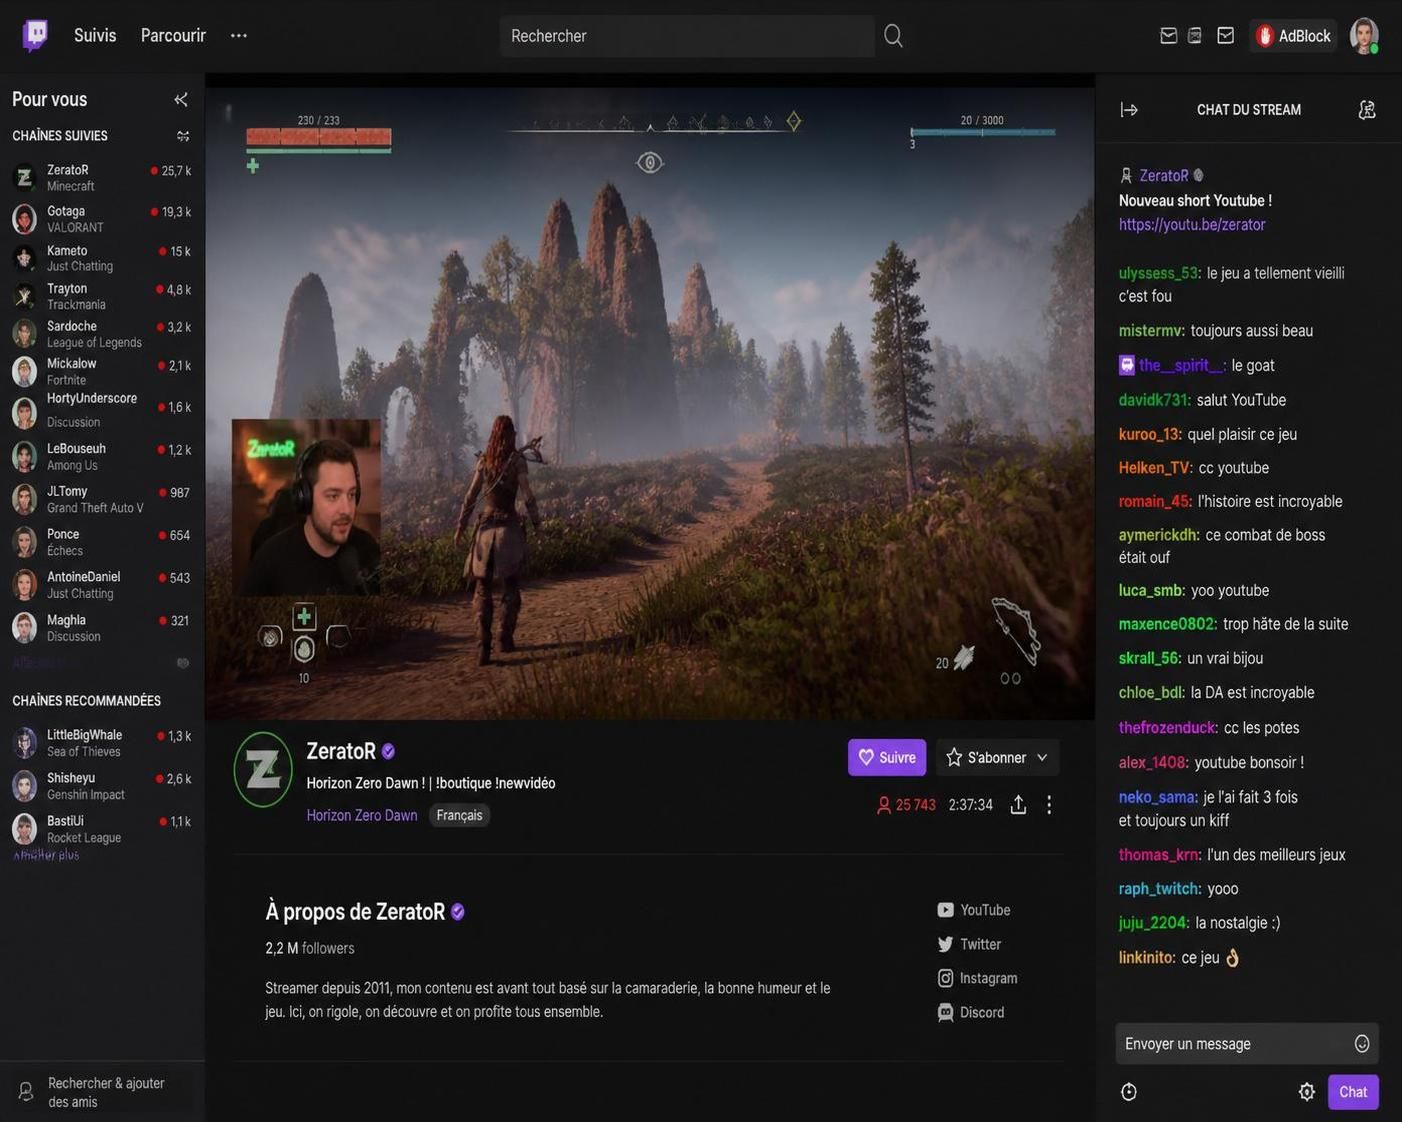Open channel points icon below chat
This screenshot has width=1402, height=1122.
pos(1129,1092)
